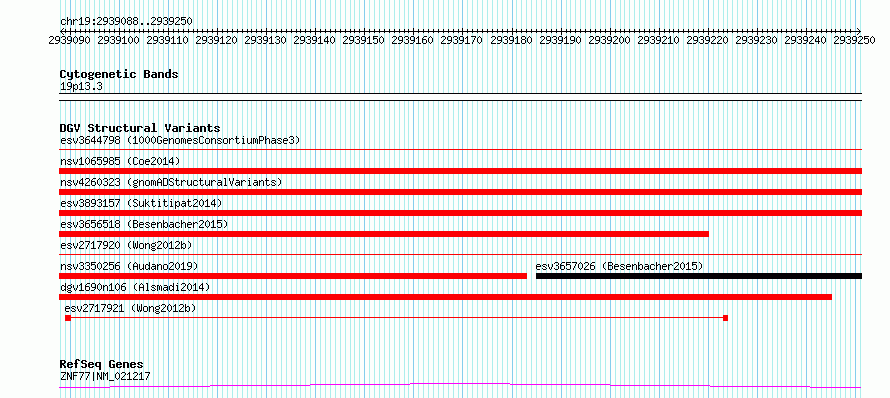This screenshot has height=398, width=890.
Task: Click the red esv3893157 variant bar
Action: pyautogui.click(x=460, y=213)
